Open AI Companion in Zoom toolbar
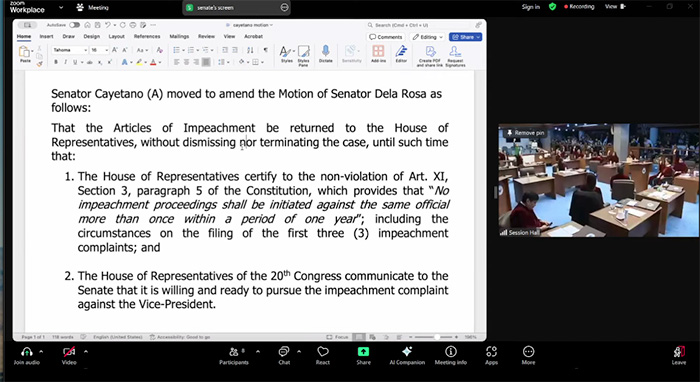 407,356
